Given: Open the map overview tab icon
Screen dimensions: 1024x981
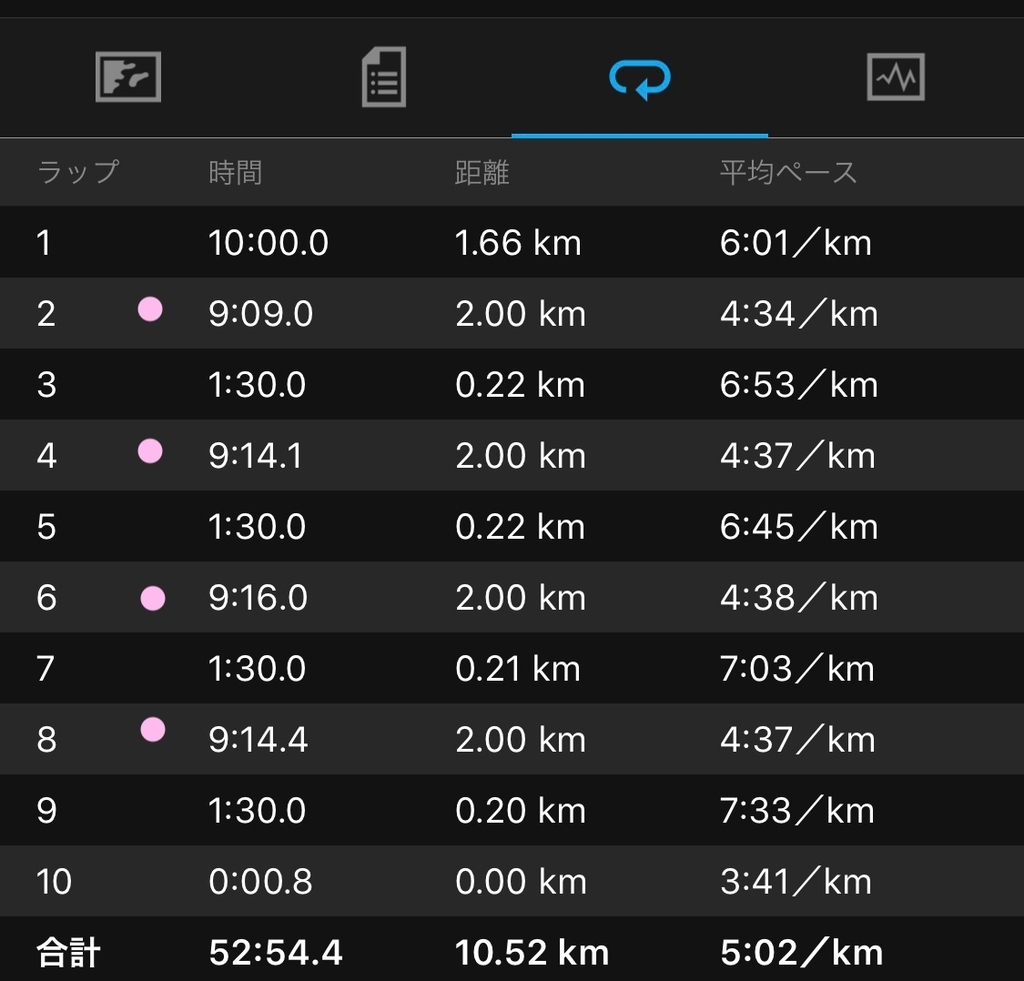Looking at the screenshot, I should click(128, 77).
